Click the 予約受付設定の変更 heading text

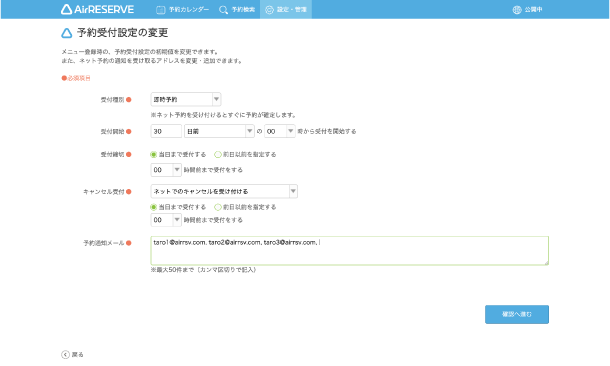[x=123, y=33]
